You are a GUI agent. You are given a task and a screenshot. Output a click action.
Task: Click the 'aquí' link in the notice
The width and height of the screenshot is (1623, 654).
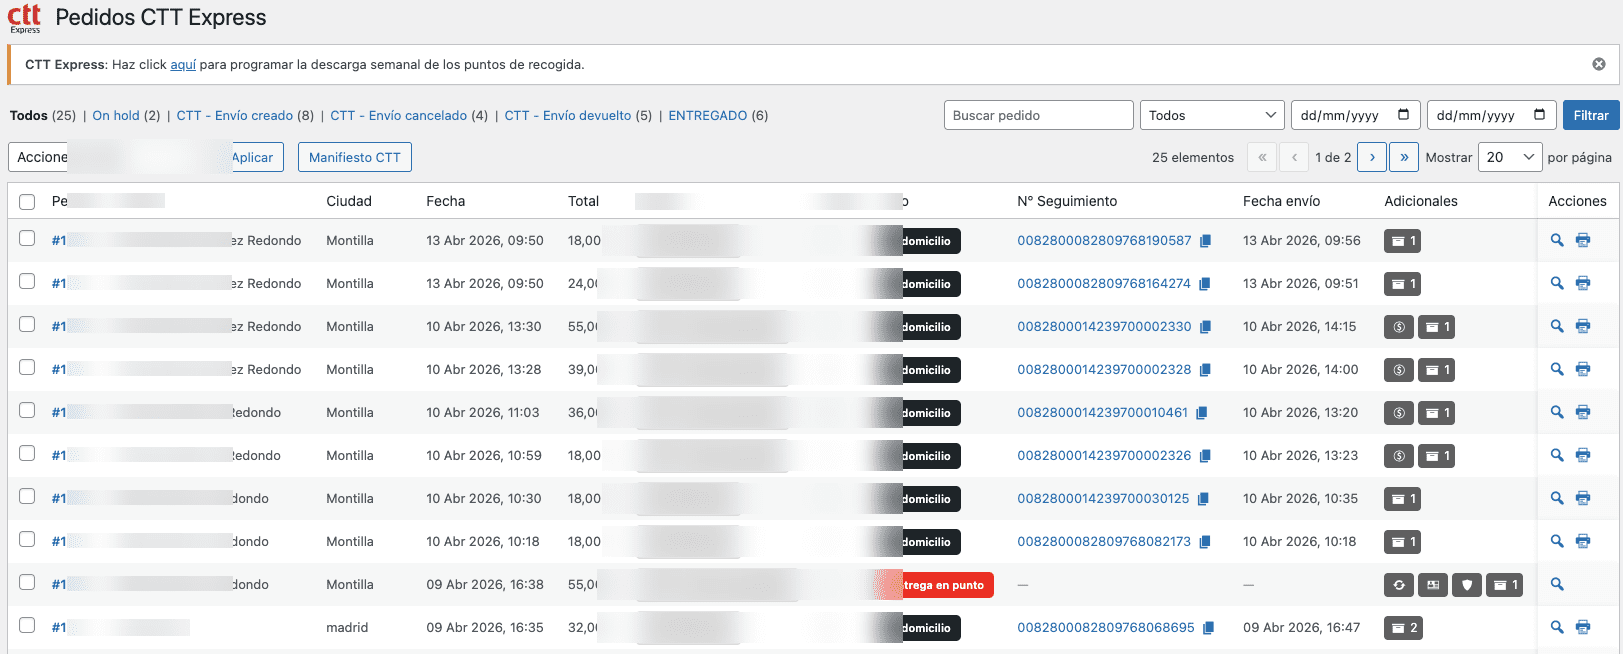(183, 64)
